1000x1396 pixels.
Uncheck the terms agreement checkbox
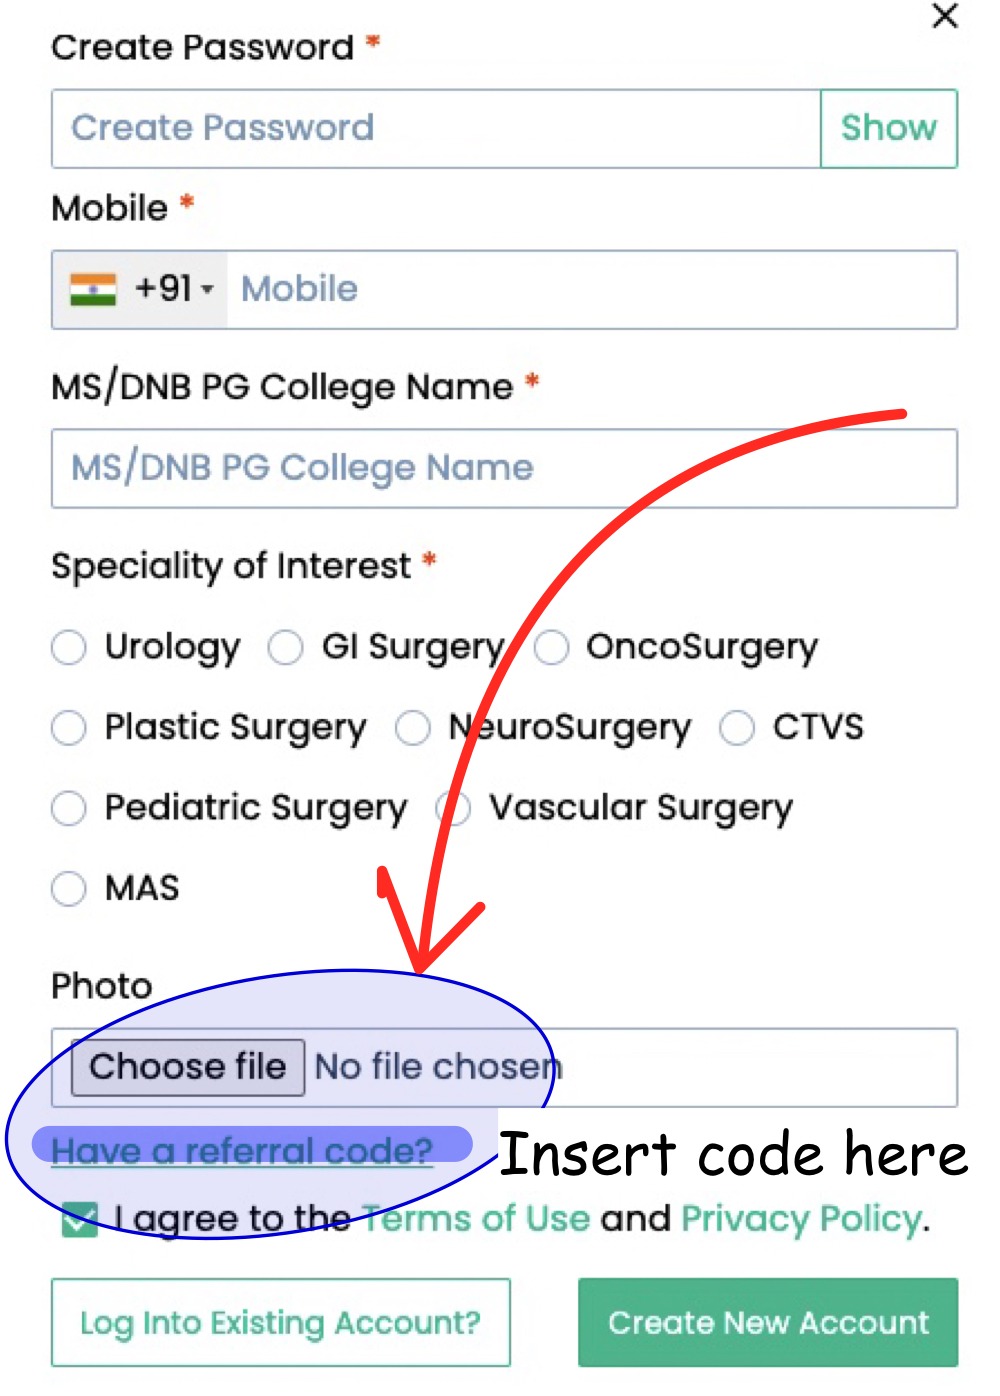80,1219
